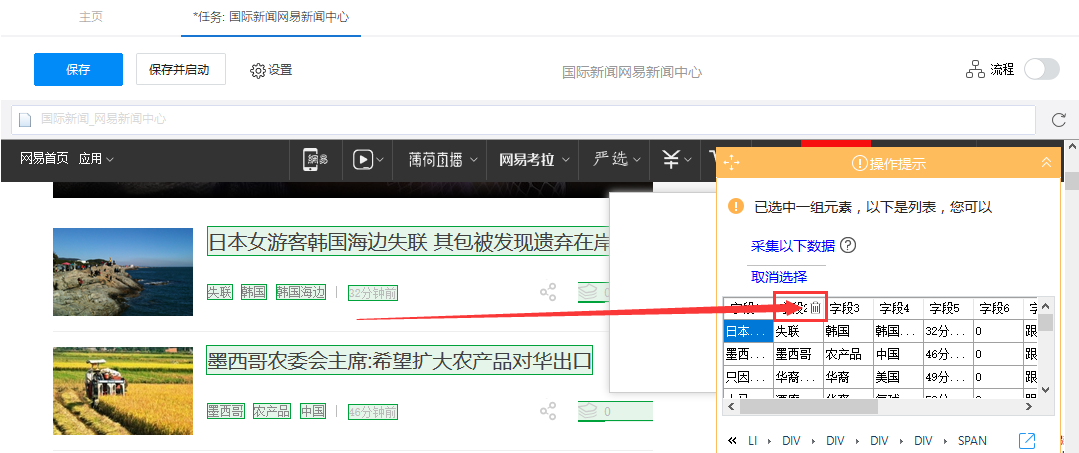Click the double-chevron back icon in element path
Image resolution: width=1079 pixels, height=453 pixels.
[x=733, y=441]
